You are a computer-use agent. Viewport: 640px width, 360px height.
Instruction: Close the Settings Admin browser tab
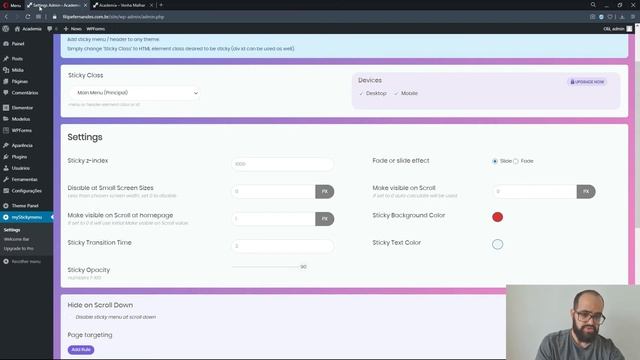[85, 5]
